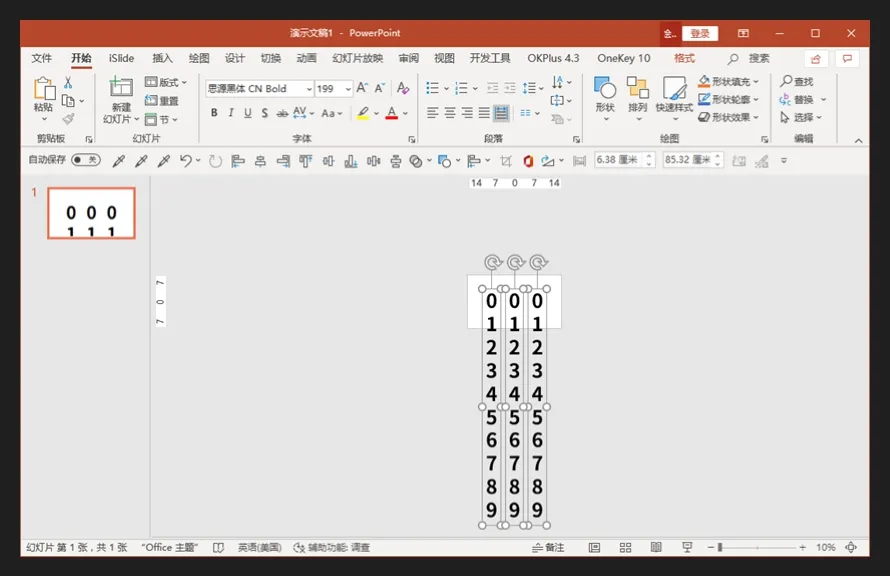Toggle the Notes (备注) pane

click(548, 548)
